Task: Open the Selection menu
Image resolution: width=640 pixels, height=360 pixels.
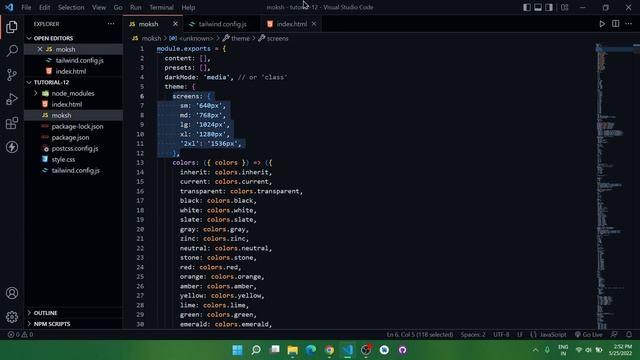Action: [71, 7]
